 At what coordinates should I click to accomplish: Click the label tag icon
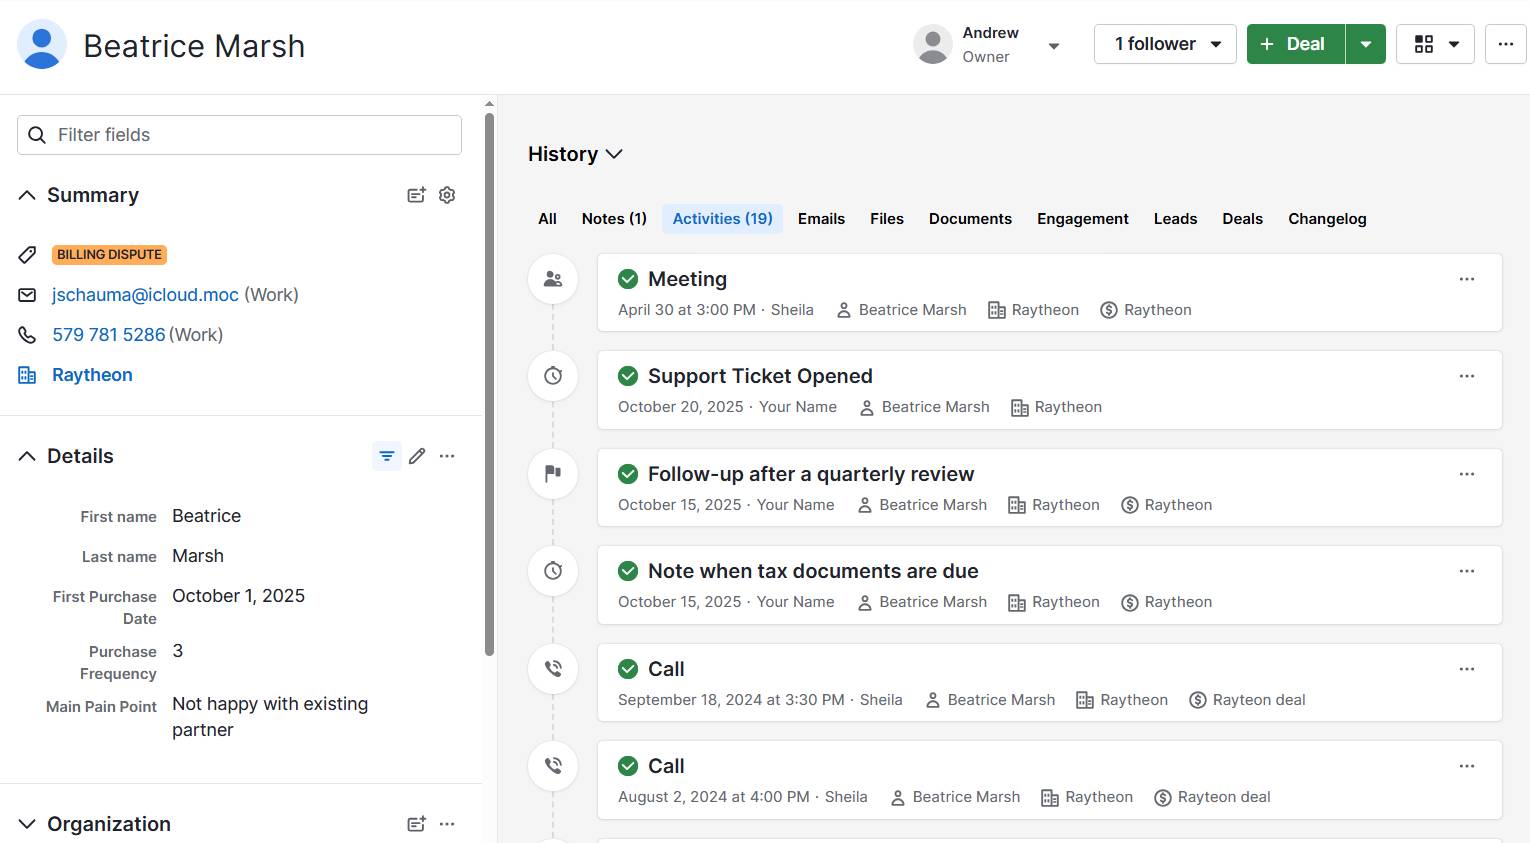(27, 255)
